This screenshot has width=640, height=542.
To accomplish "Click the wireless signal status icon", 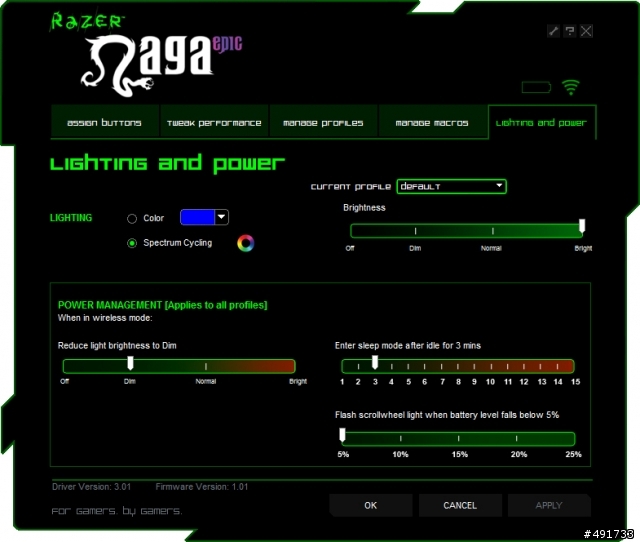I will click(x=571, y=87).
